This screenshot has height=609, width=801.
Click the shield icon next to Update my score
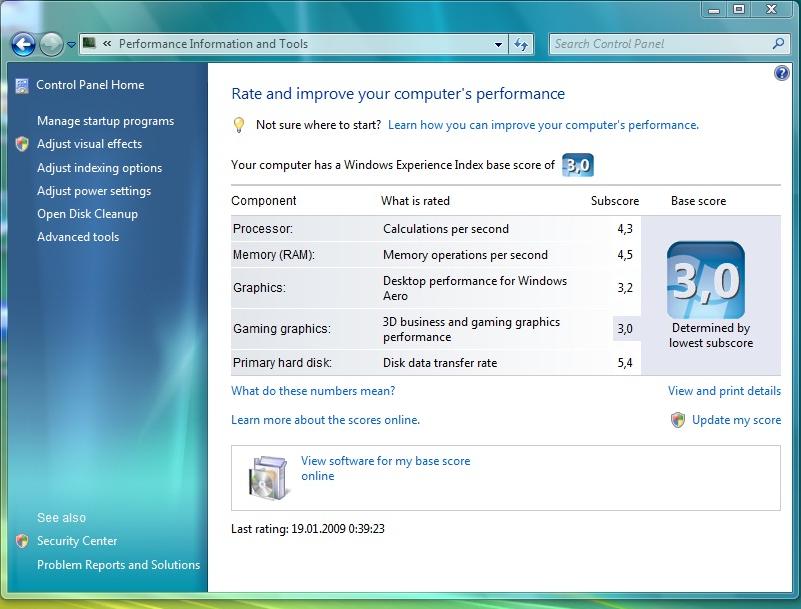tap(678, 420)
